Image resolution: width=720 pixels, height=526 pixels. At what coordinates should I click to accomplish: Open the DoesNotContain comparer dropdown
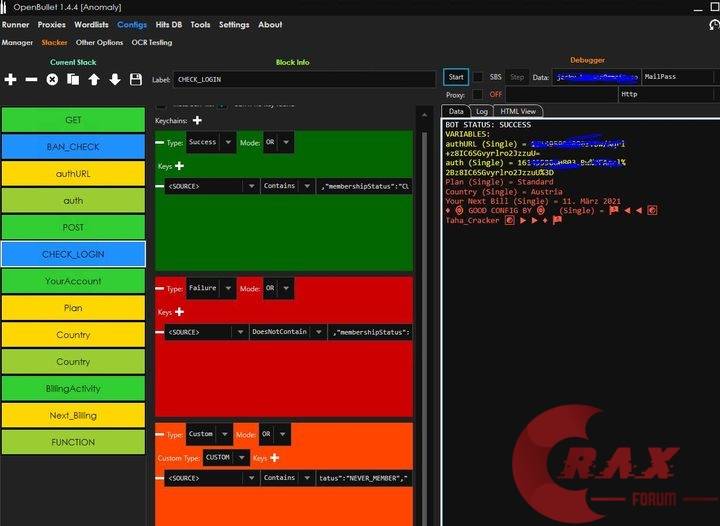coord(287,332)
